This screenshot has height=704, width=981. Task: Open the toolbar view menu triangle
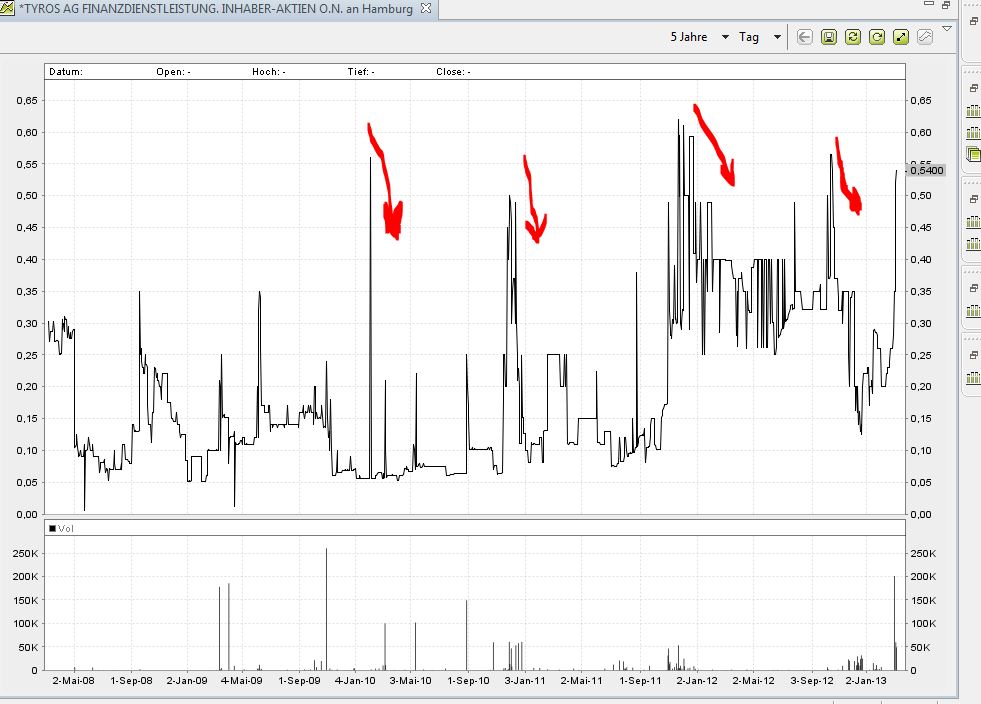pyautogui.click(x=946, y=28)
